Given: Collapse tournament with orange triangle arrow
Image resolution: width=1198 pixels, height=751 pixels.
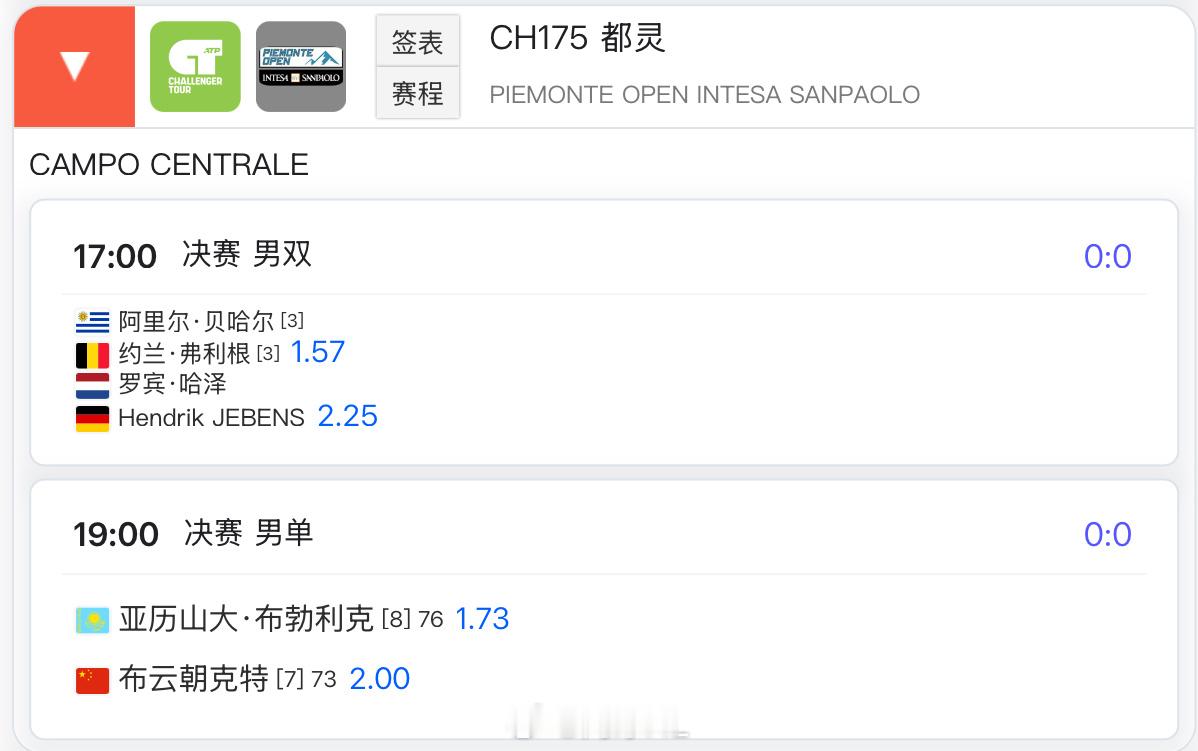Looking at the screenshot, I should pos(75,66).
